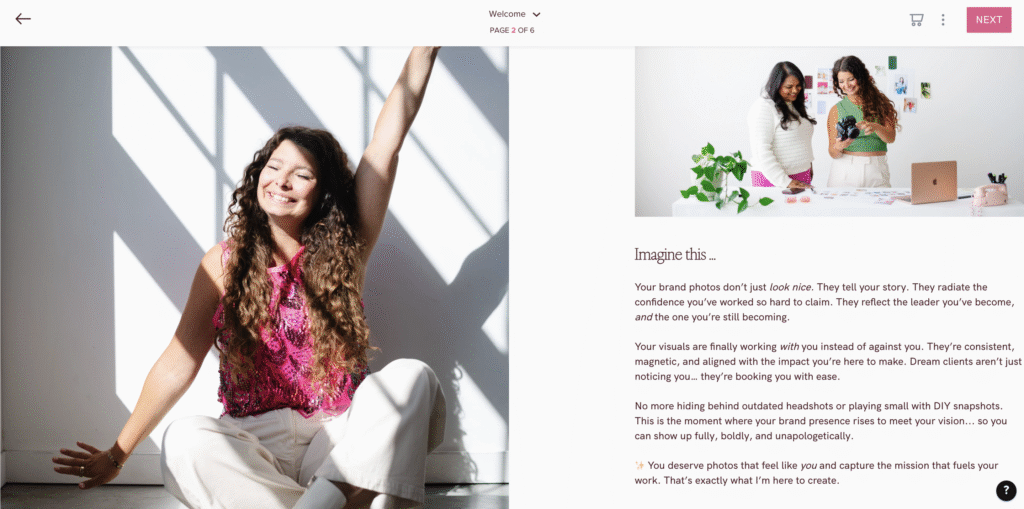Go back using the left arrow icon
The width and height of the screenshot is (1024, 509).
coord(23,19)
